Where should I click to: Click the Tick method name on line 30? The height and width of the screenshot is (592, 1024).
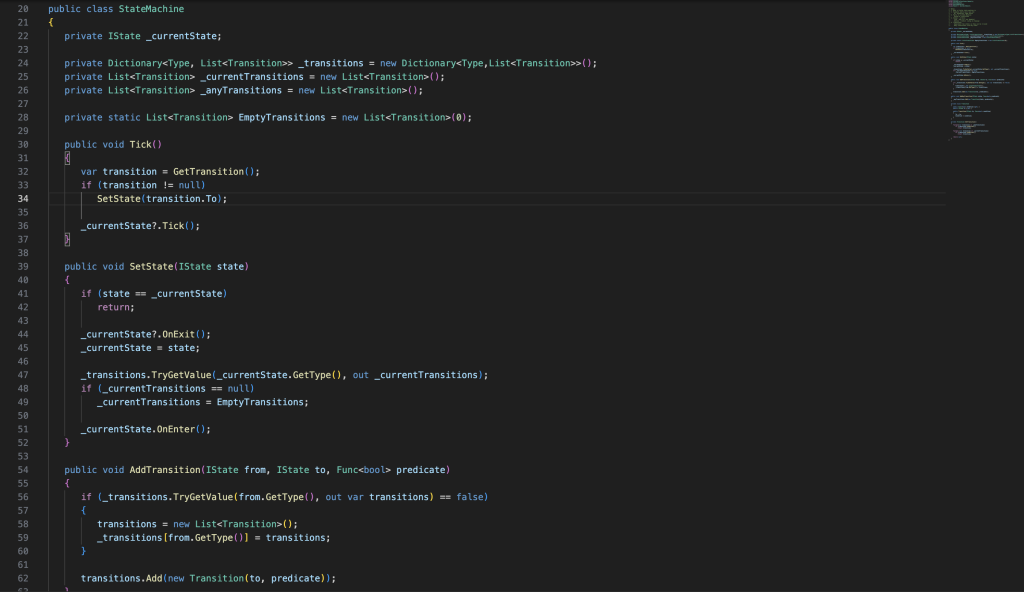click(x=140, y=144)
